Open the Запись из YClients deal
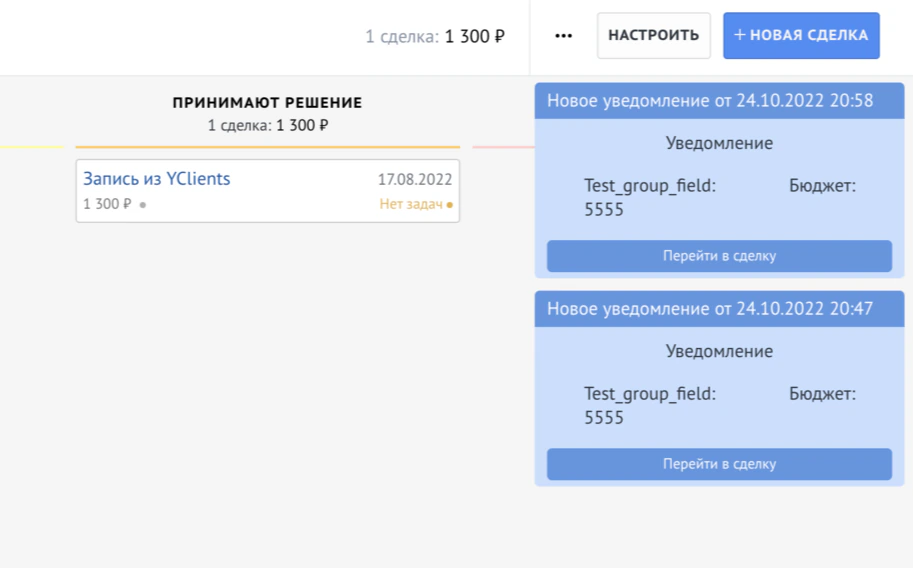Image resolution: width=913 pixels, height=568 pixels. 157,179
